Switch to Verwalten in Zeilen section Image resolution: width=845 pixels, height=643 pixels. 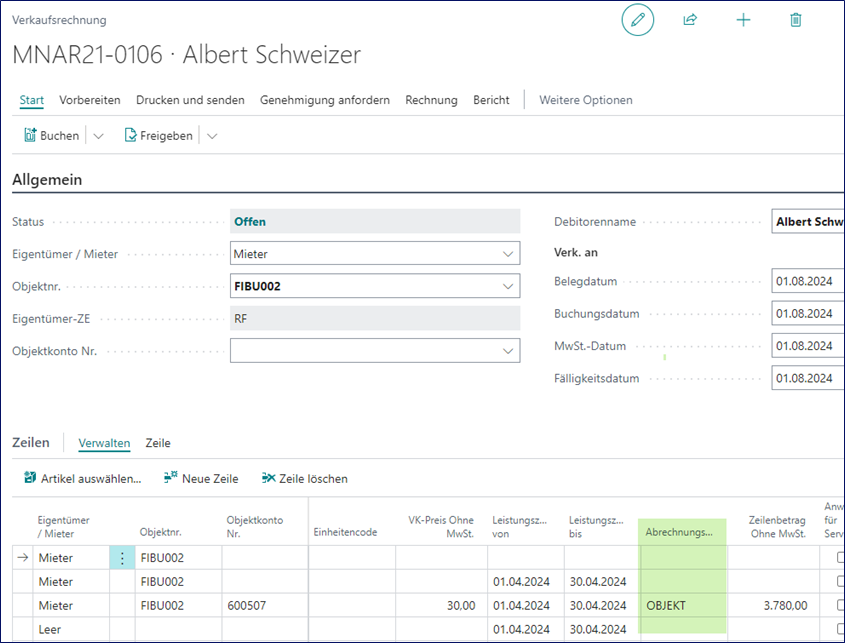pos(104,442)
